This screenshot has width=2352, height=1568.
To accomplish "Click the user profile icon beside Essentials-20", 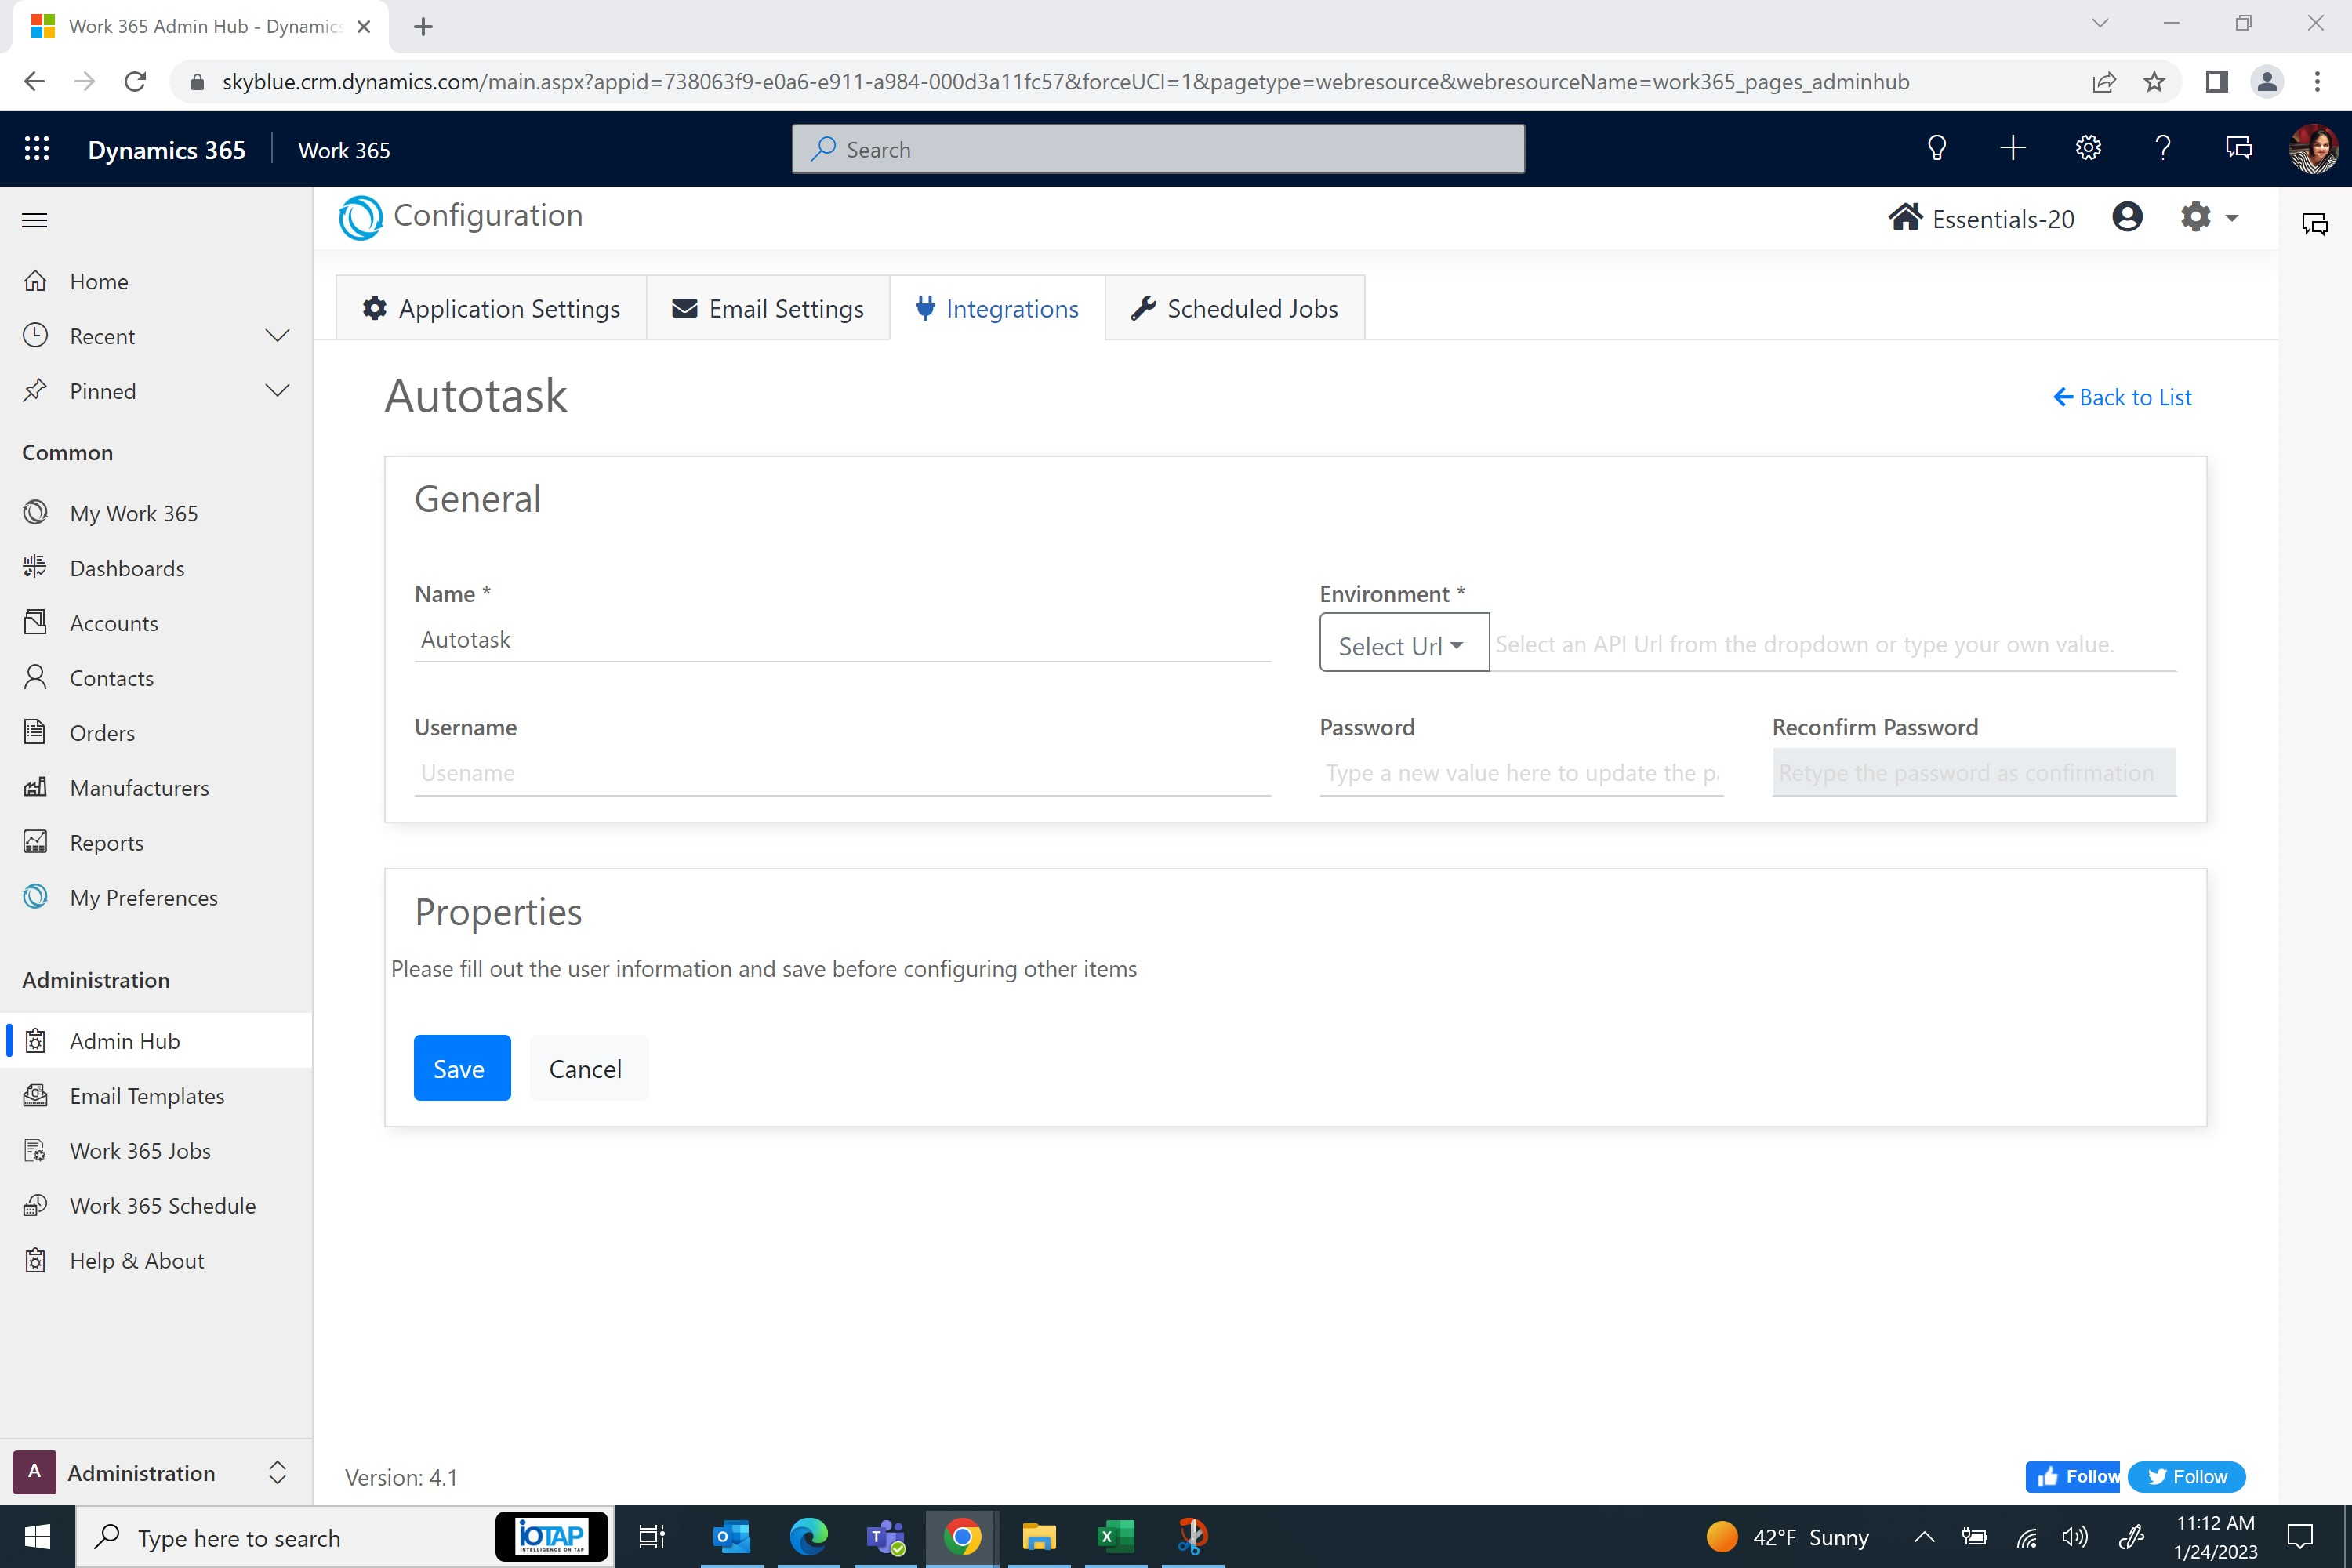I will tap(2127, 217).
